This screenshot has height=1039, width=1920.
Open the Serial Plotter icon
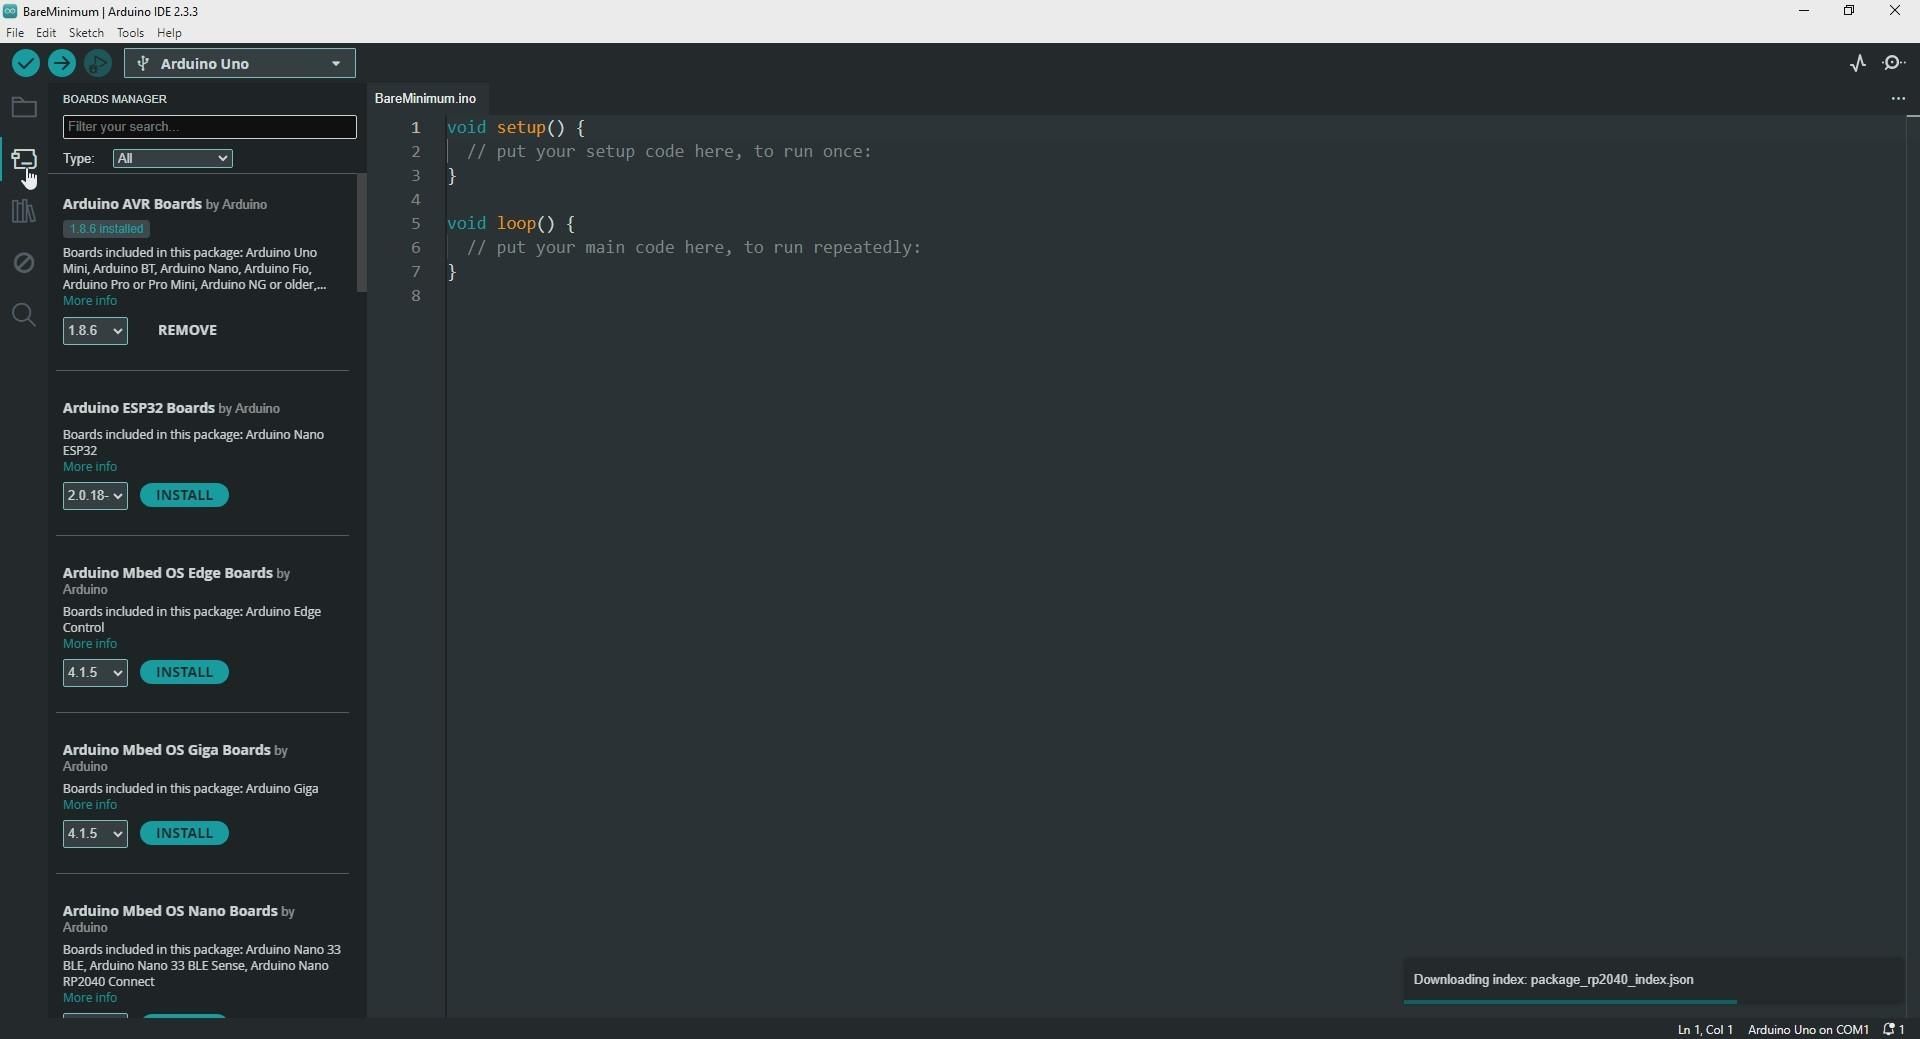(x=1858, y=64)
